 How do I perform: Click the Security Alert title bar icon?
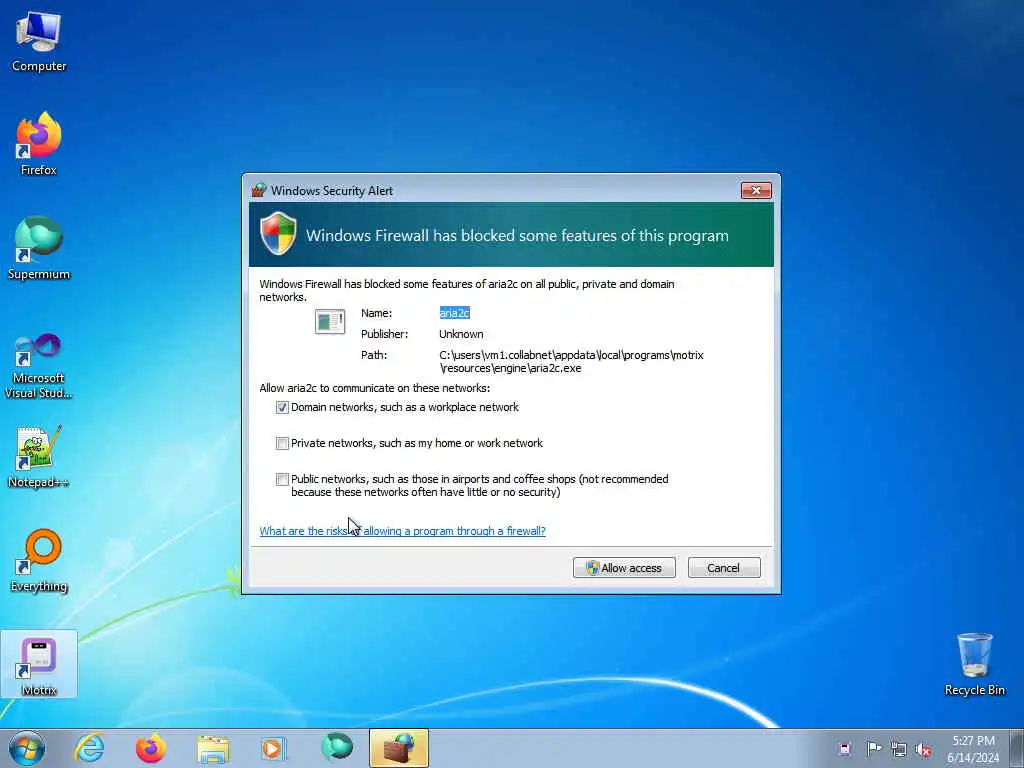tap(259, 191)
